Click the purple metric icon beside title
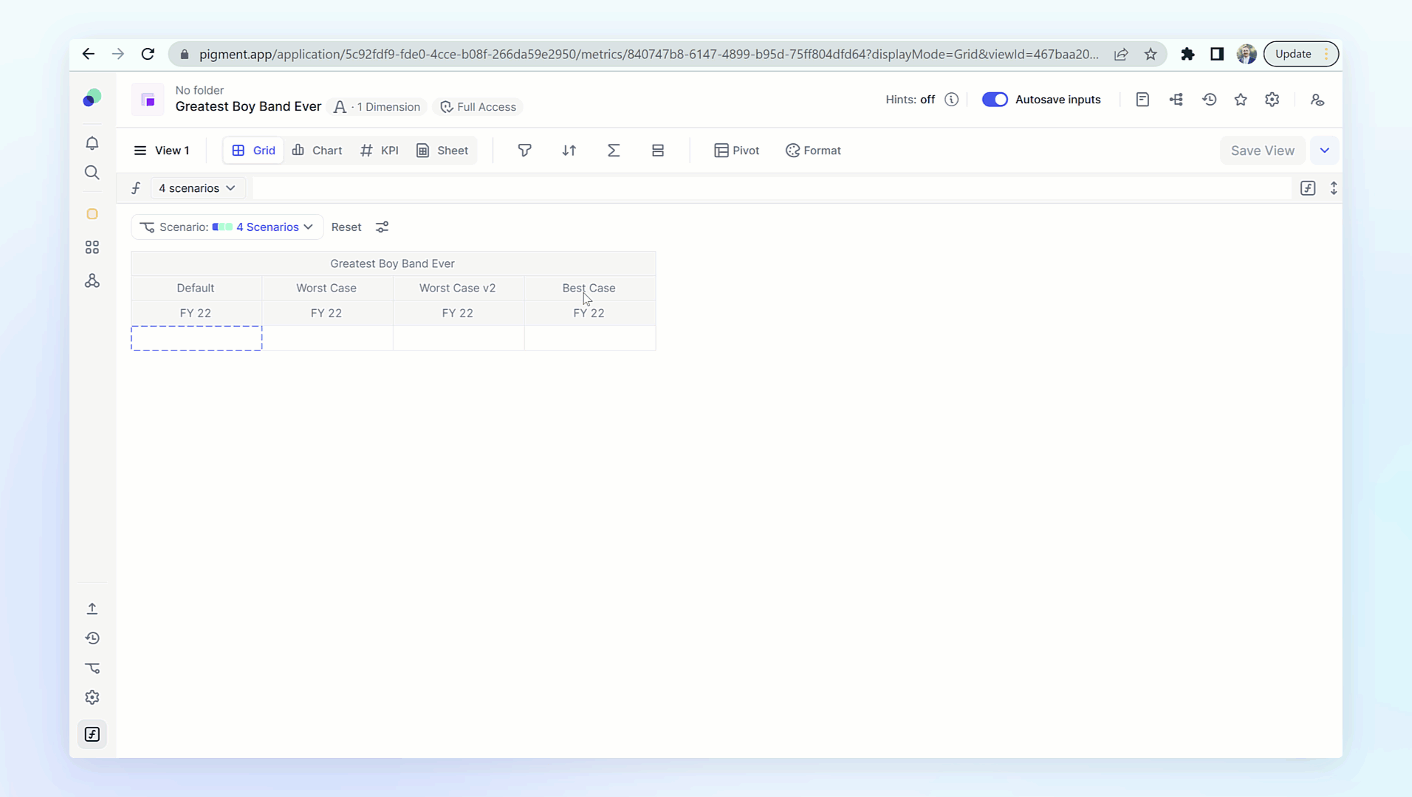This screenshot has height=797, width=1412. click(148, 100)
